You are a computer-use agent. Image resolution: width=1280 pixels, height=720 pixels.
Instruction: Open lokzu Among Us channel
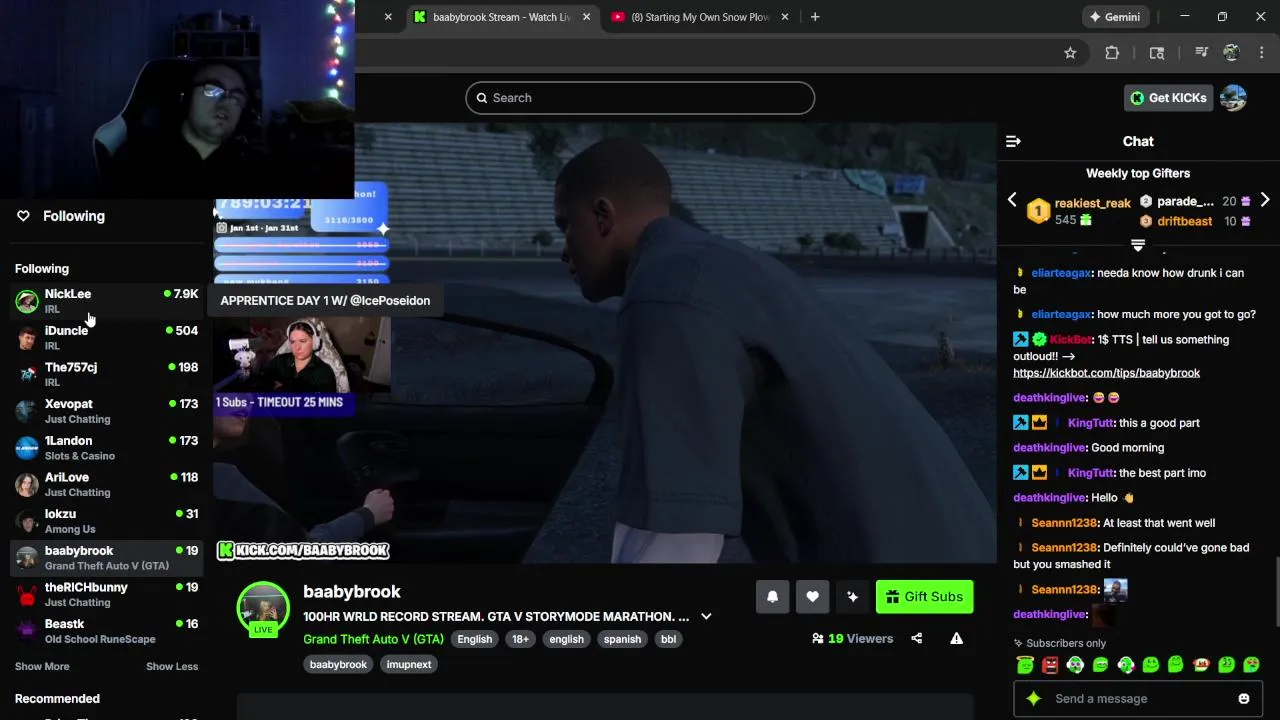[106, 521]
